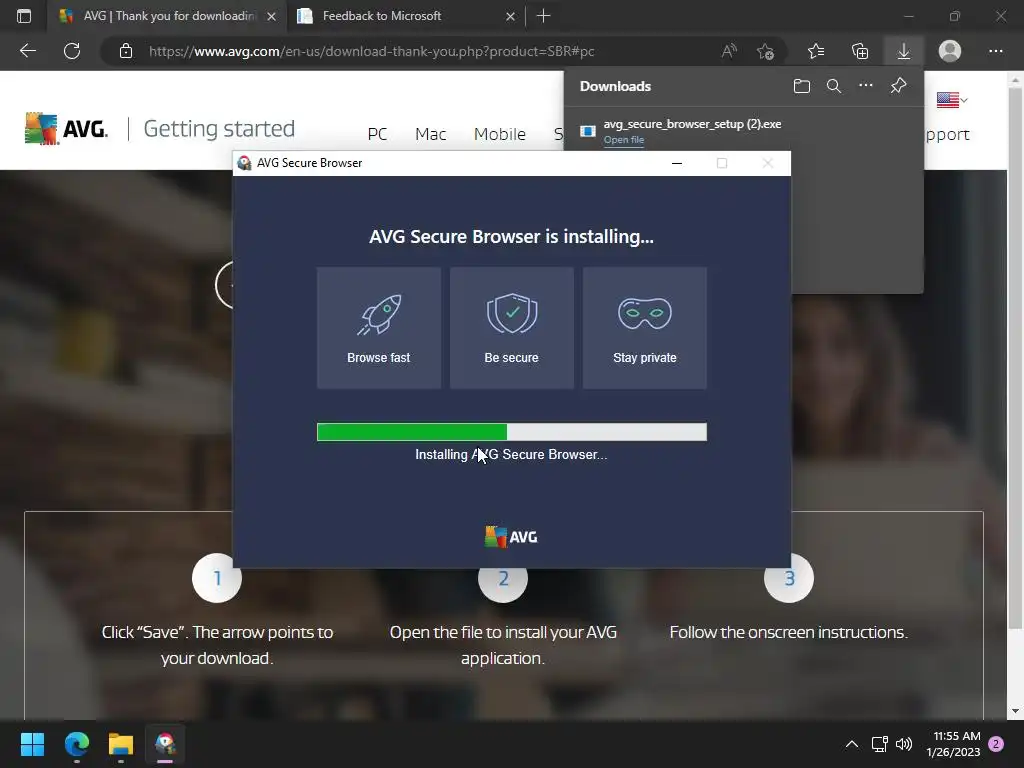Viewport: 1024px width, 768px height.
Task: Open Collections toolbar icon
Action: click(x=860, y=51)
